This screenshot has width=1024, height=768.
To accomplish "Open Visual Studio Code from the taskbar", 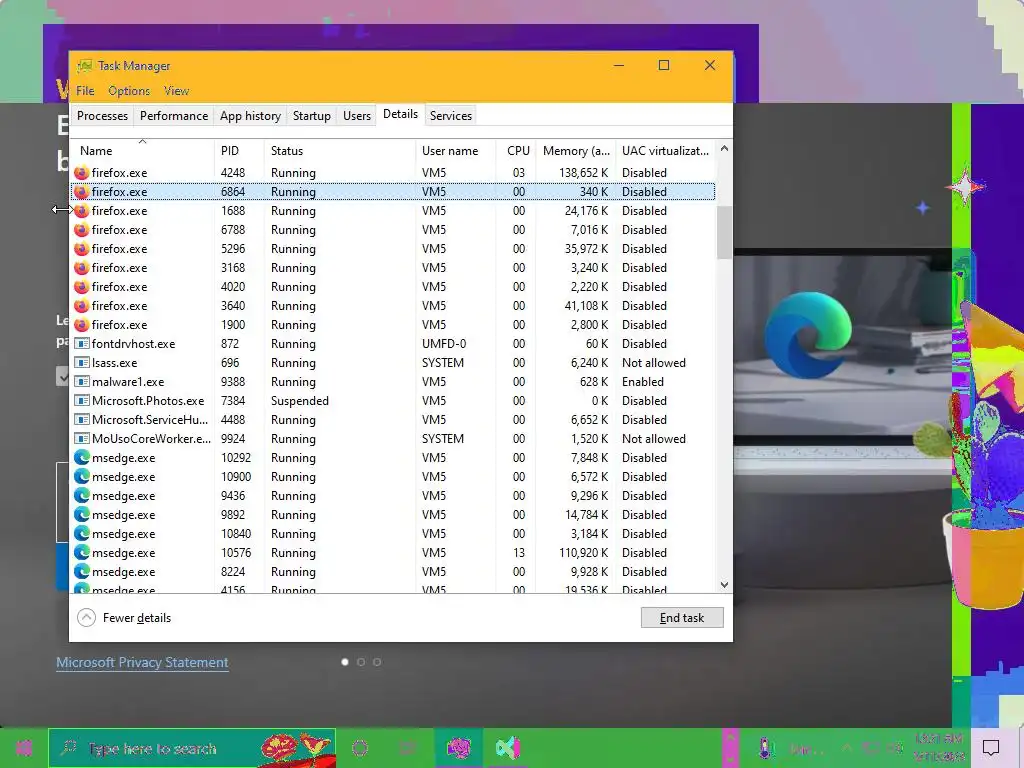I will click(507, 748).
